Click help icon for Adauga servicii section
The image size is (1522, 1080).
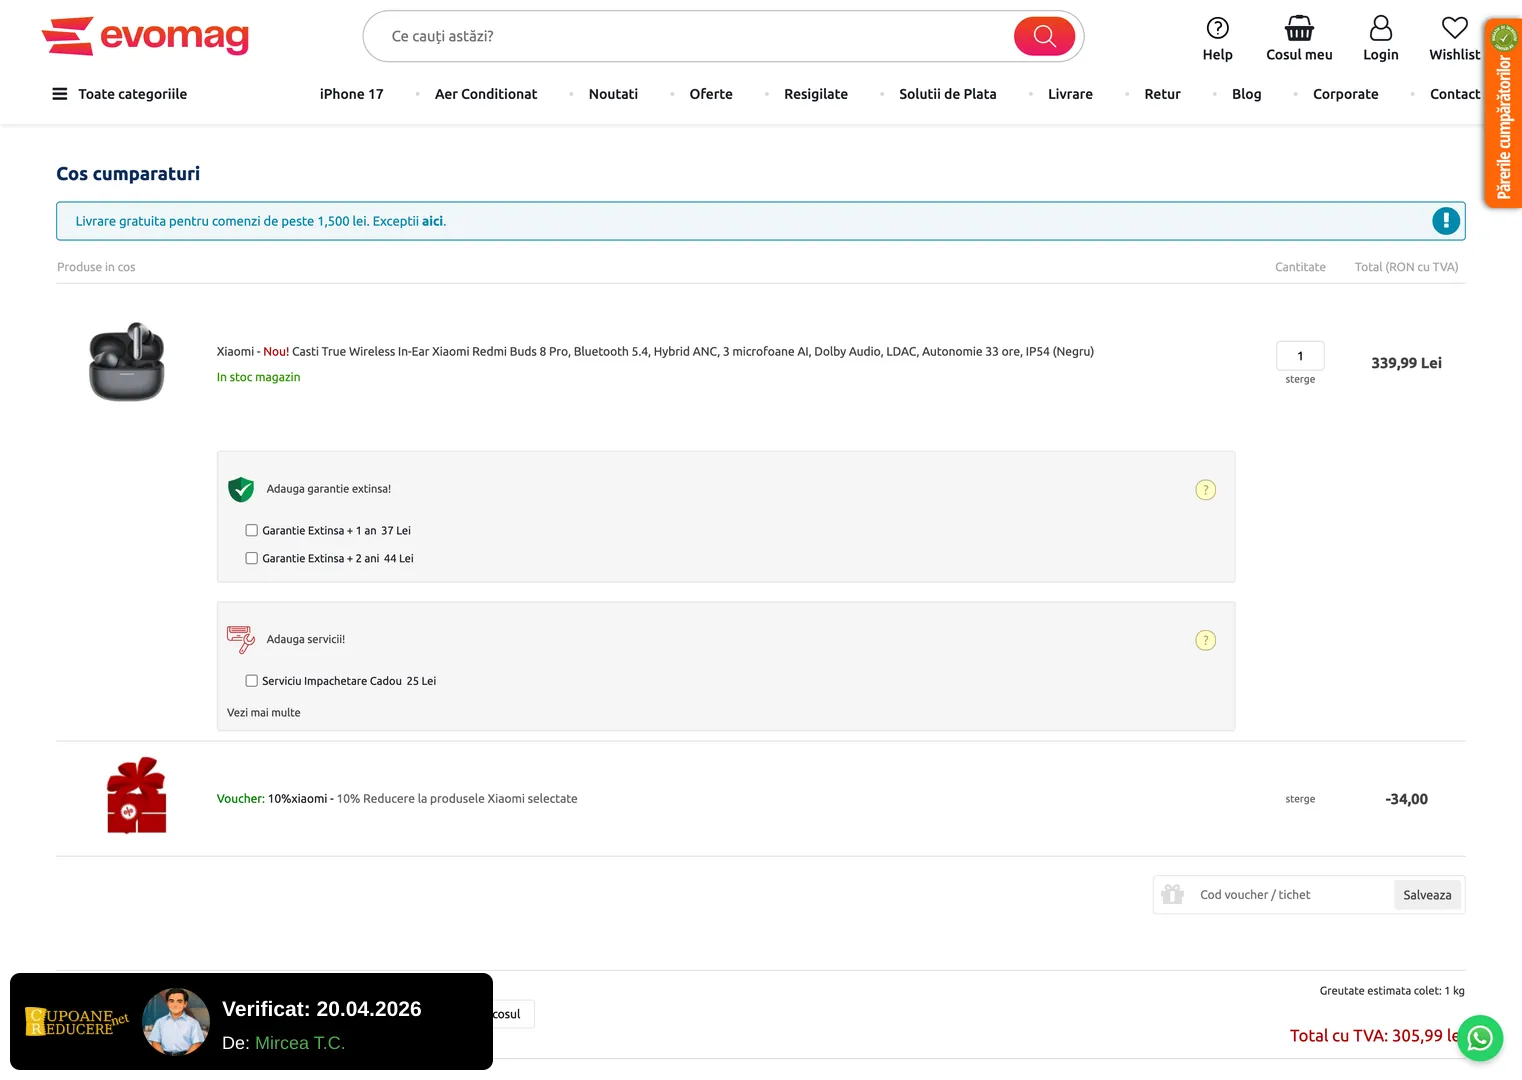point(1205,640)
